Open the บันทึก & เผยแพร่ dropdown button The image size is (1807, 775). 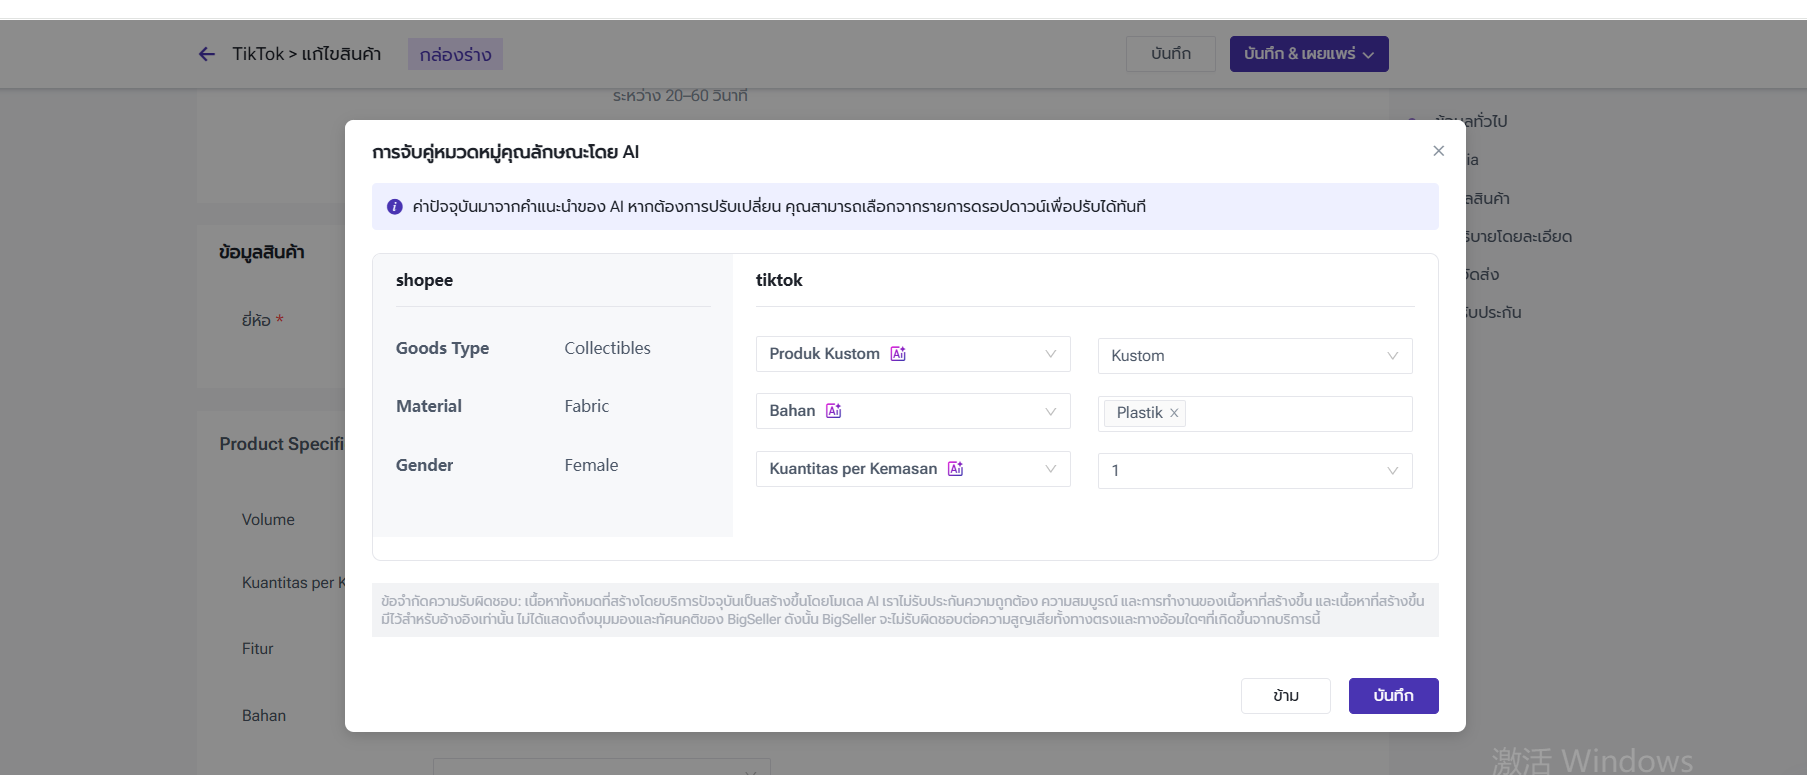1308,54
